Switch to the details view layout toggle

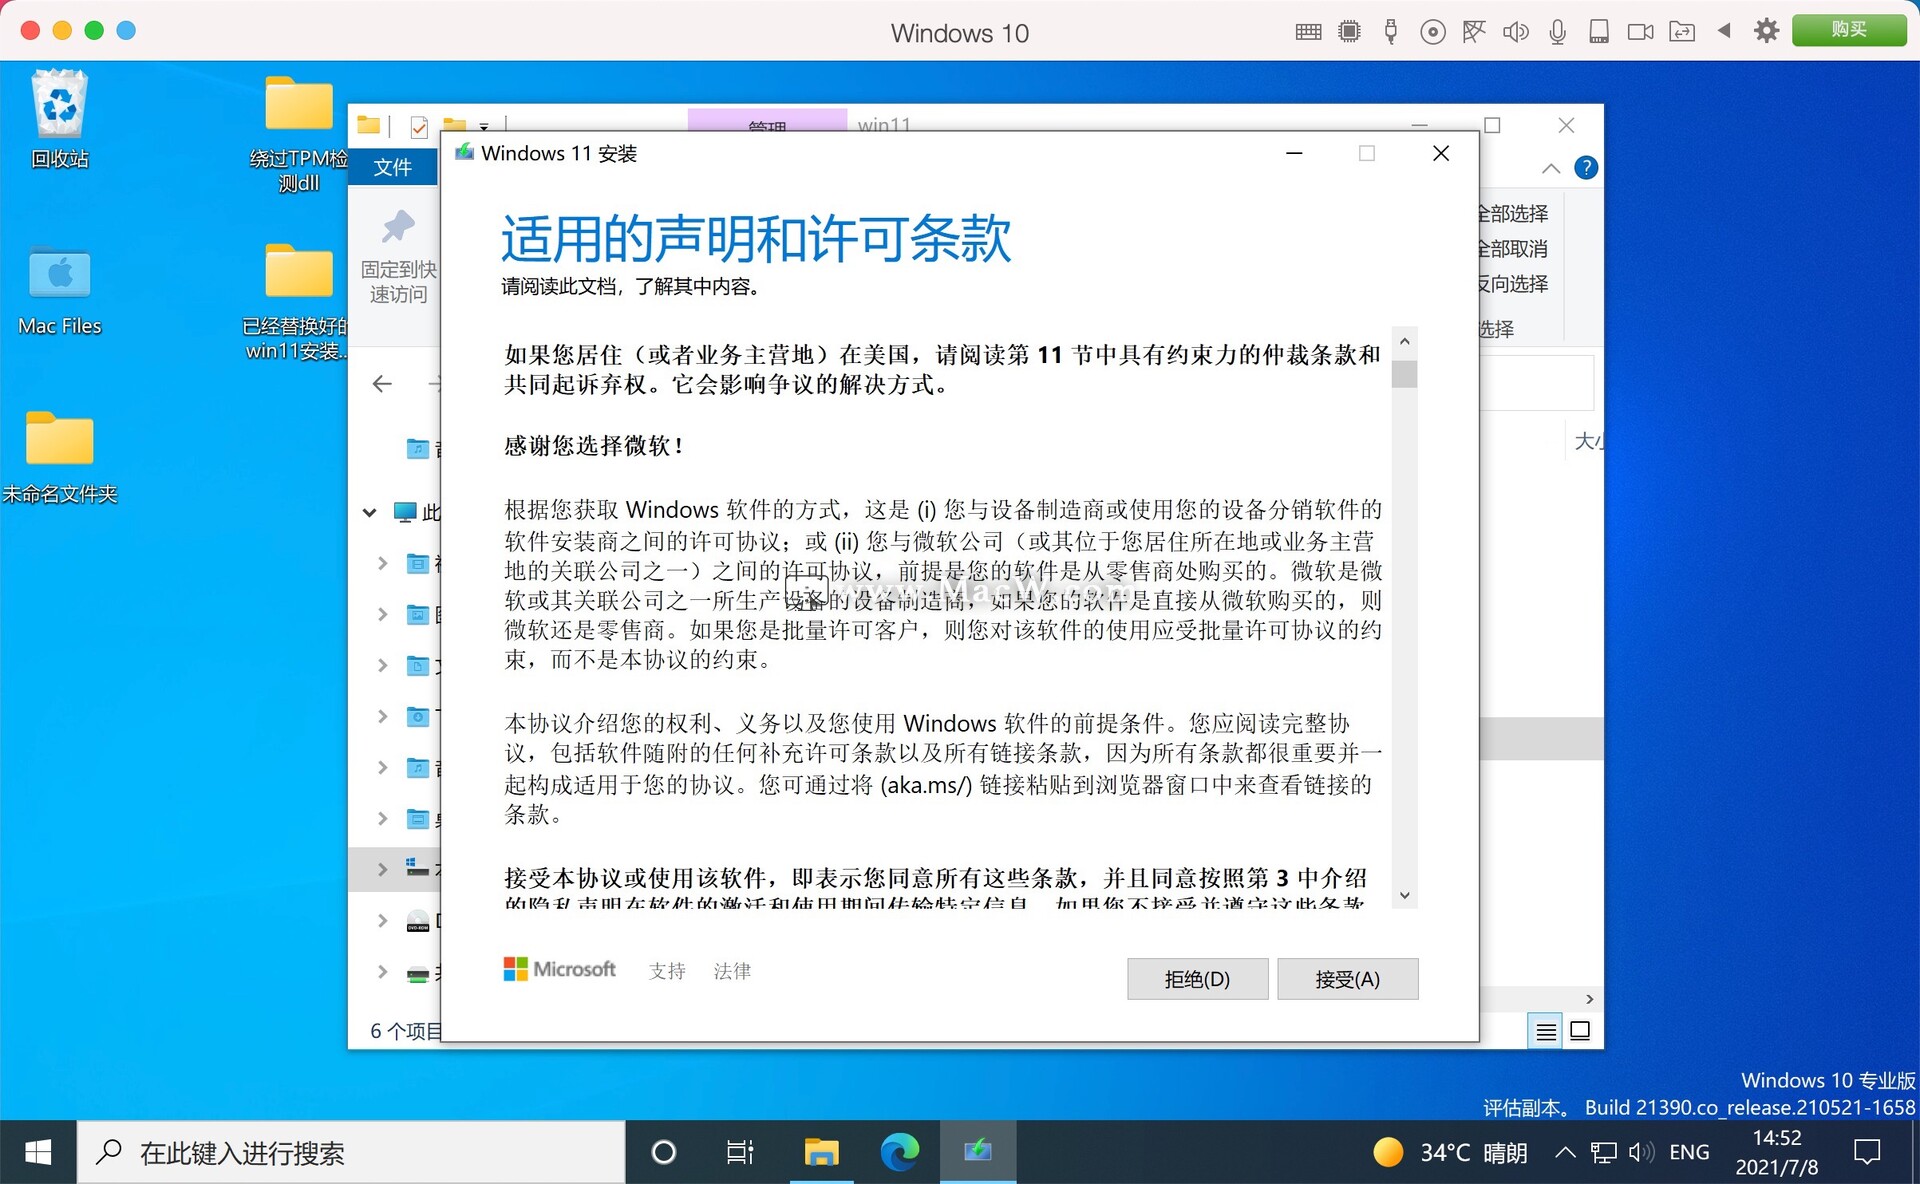pos(1546,1031)
